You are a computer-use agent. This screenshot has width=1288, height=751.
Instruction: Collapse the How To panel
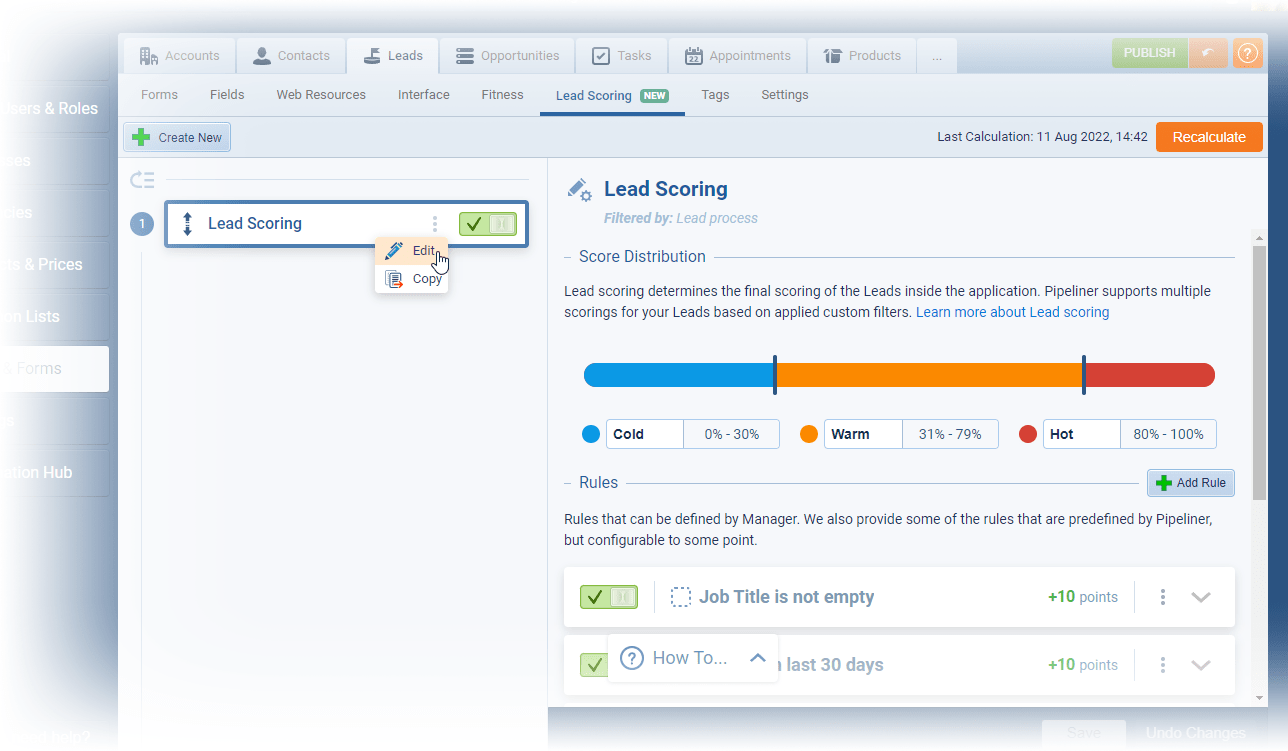758,658
